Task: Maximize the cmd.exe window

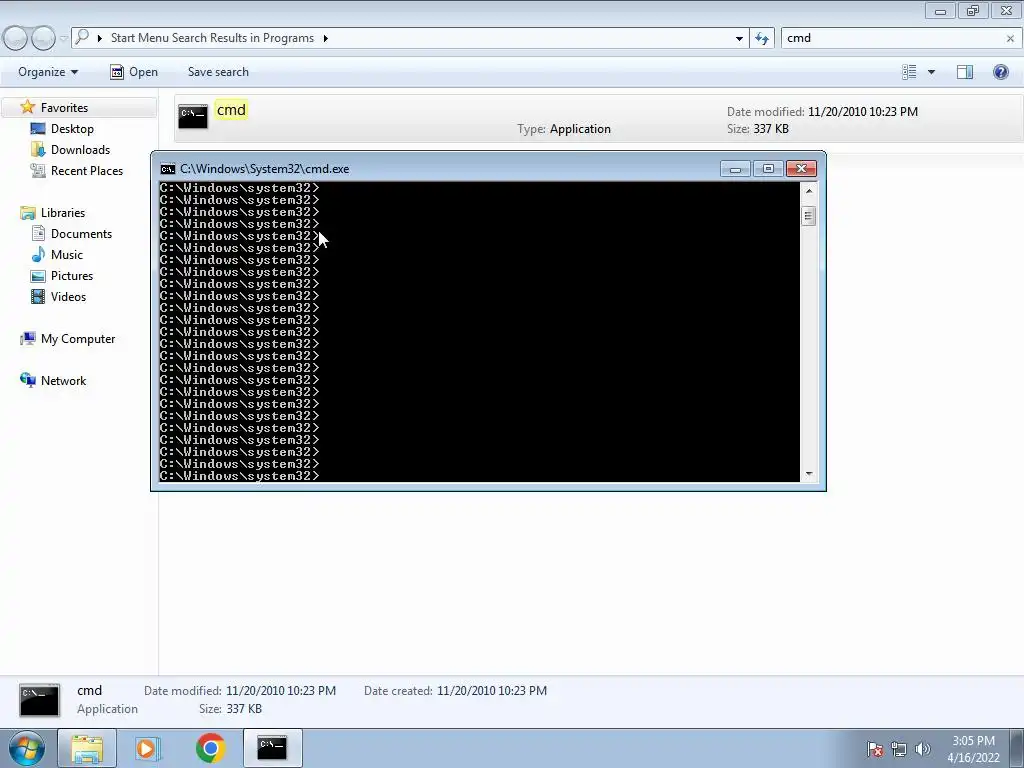Action: coord(768,169)
